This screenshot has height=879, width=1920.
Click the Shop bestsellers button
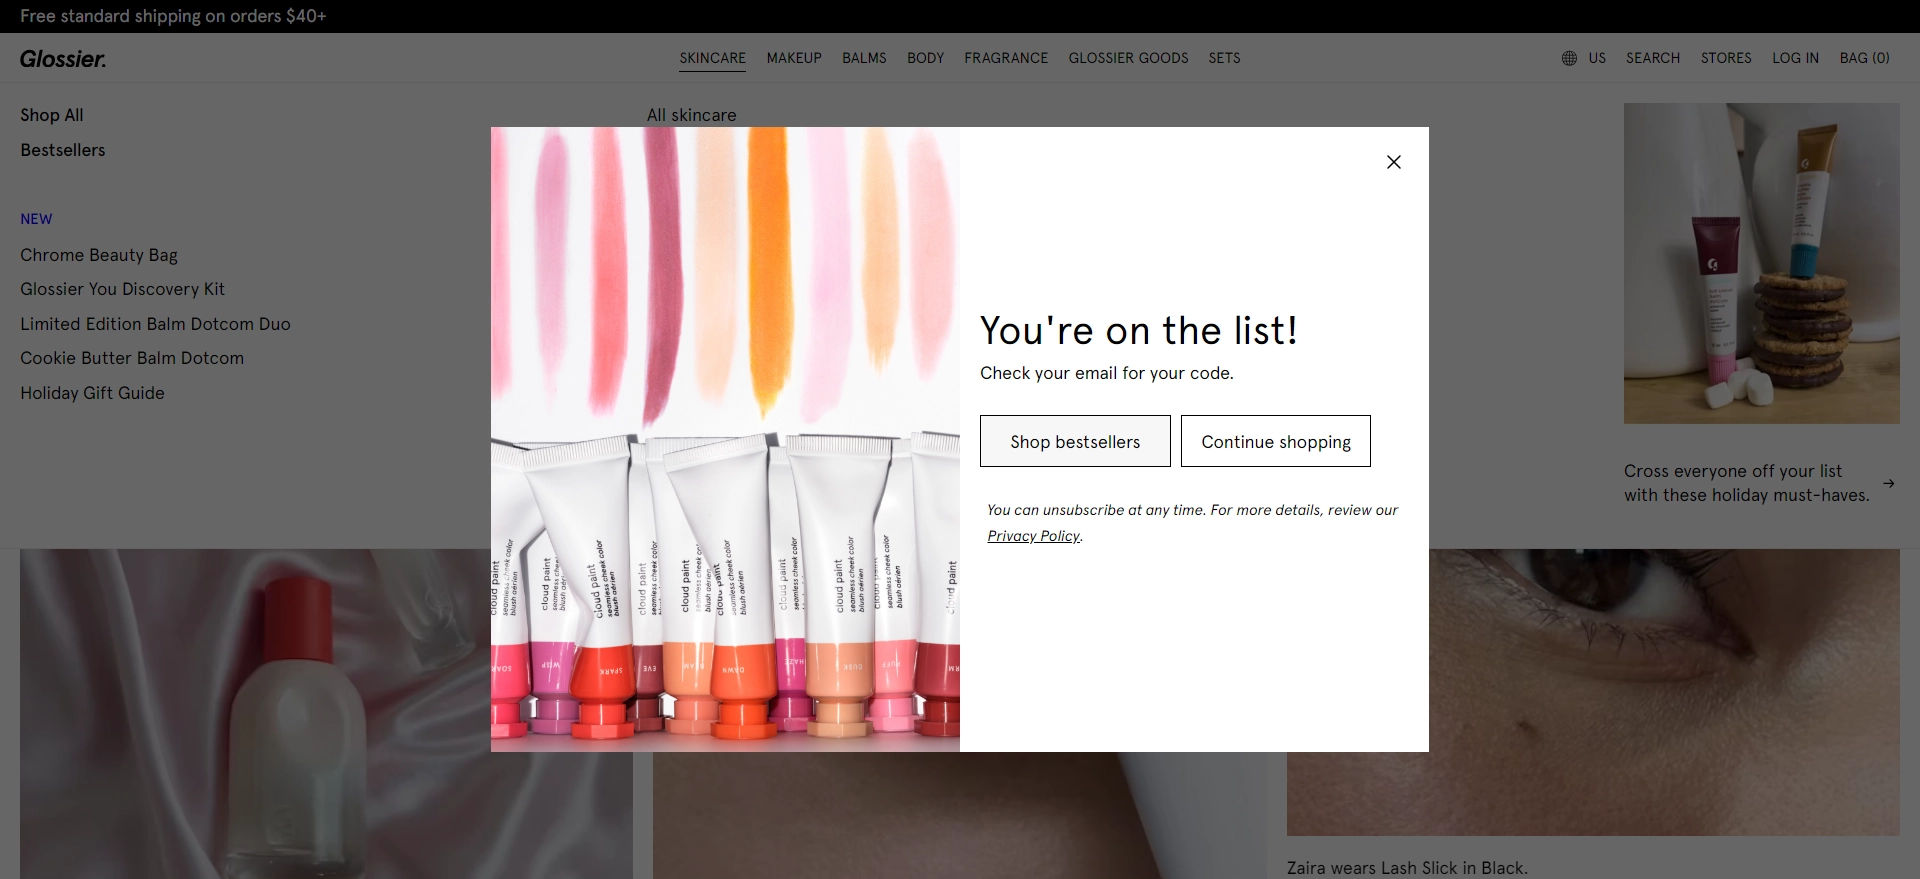tap(1075, 441)
